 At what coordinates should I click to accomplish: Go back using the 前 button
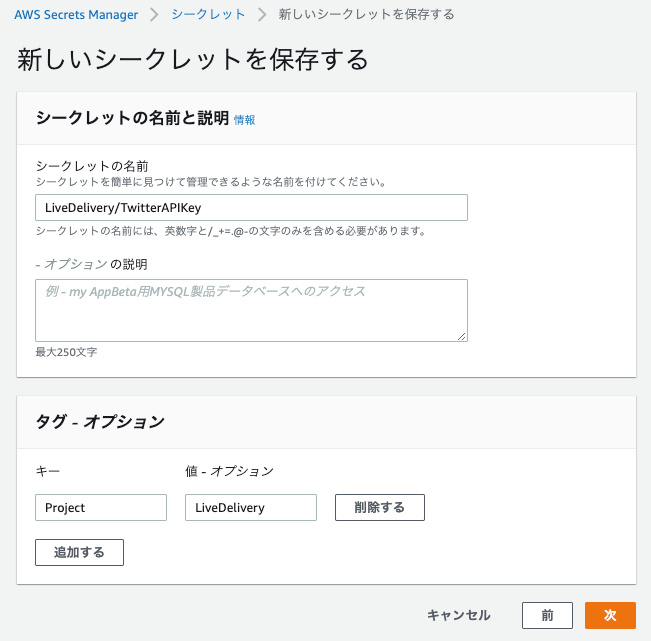click(547, 615)
